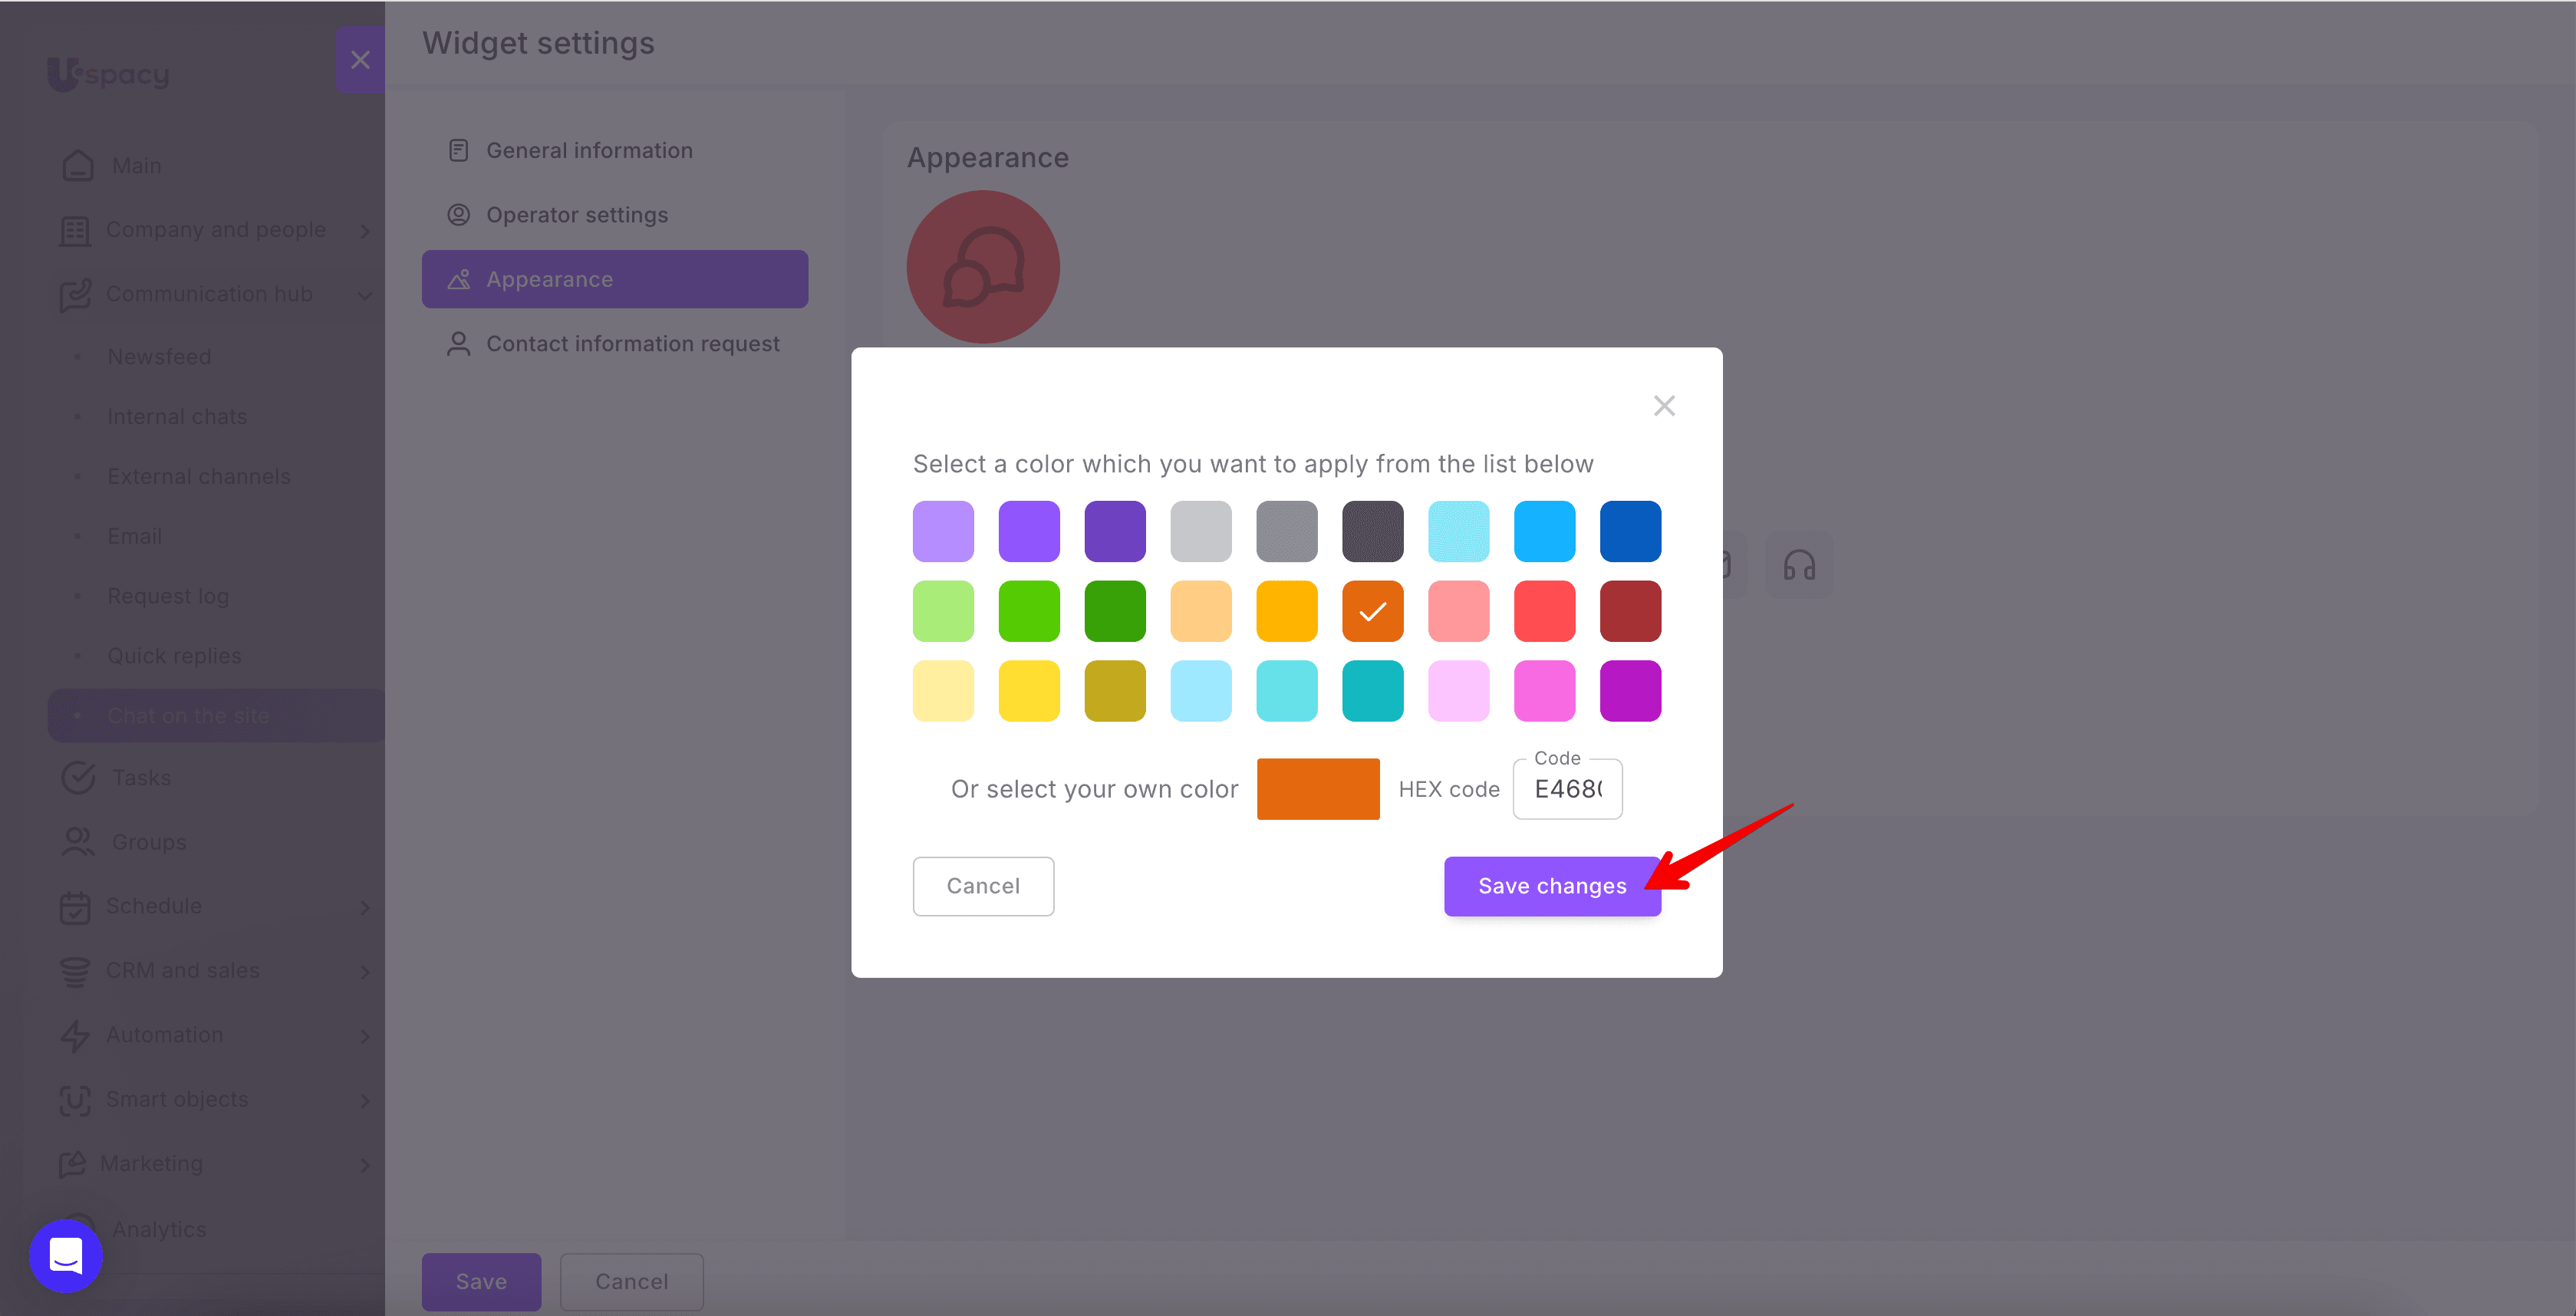Click the Operator settings user icon
The height and width of the screenshot is (1316, 2576).
point(458,215)
